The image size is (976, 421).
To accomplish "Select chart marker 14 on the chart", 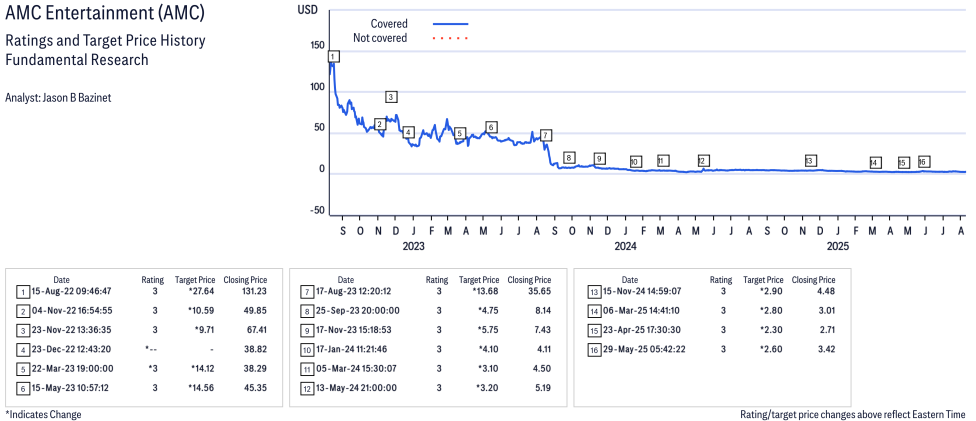I will (x=875, y=163).
